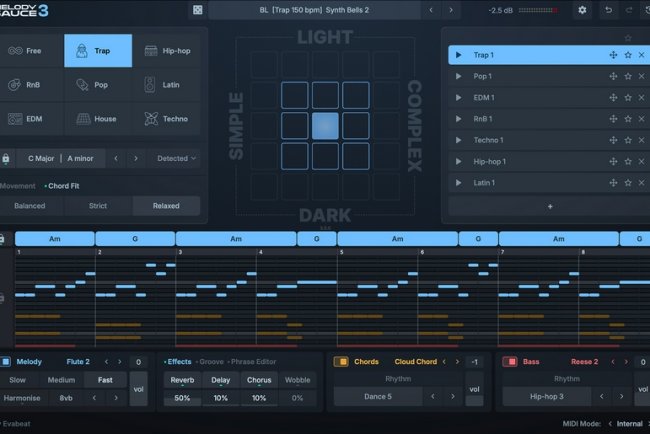Viewport: 650px width, 434px height.
Task: Switch to the Movement tab
Action: coord(18,186)
